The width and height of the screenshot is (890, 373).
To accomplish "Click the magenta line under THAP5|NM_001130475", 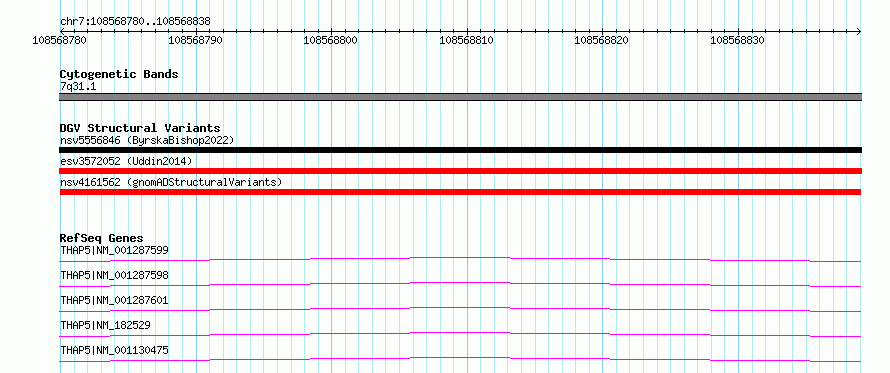I will (460, 359).
